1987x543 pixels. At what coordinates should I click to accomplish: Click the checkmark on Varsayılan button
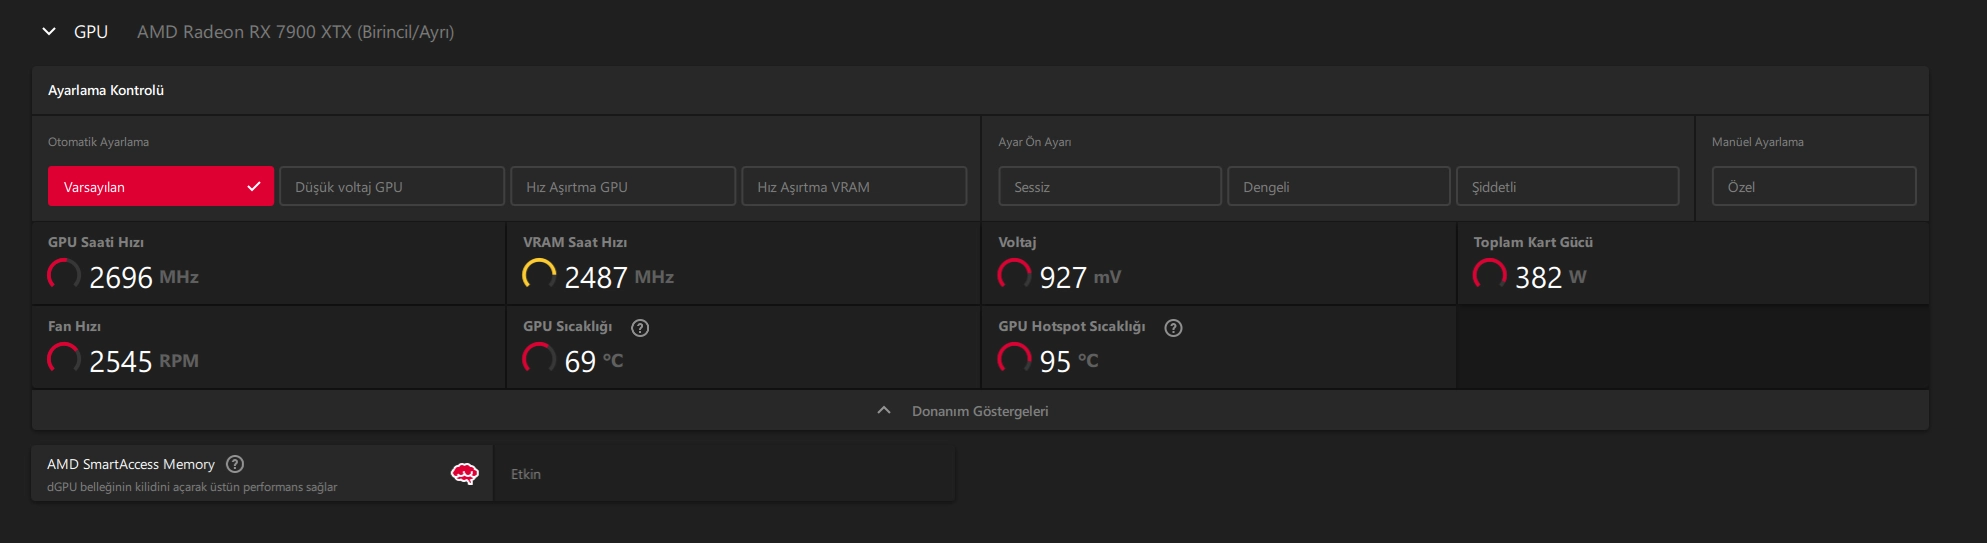(x=254, y=186)
